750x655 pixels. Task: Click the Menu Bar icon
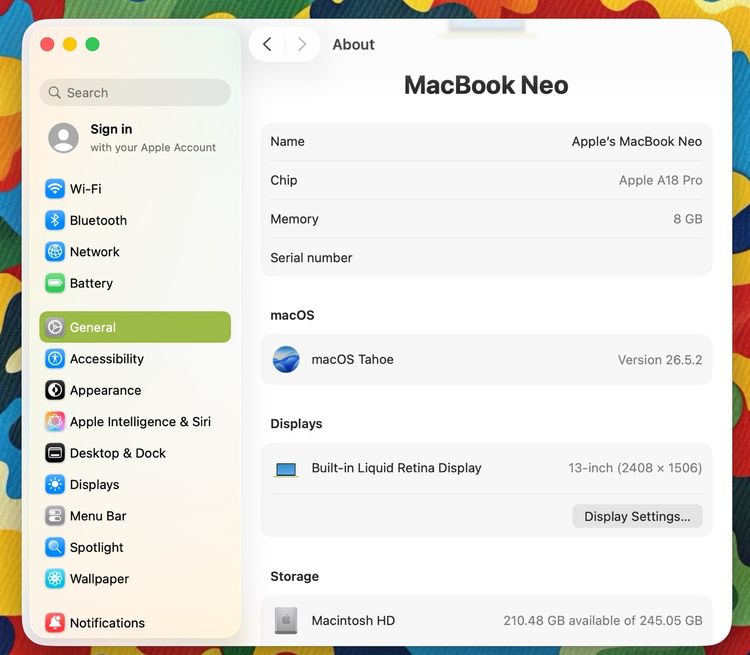coord(55,516)
